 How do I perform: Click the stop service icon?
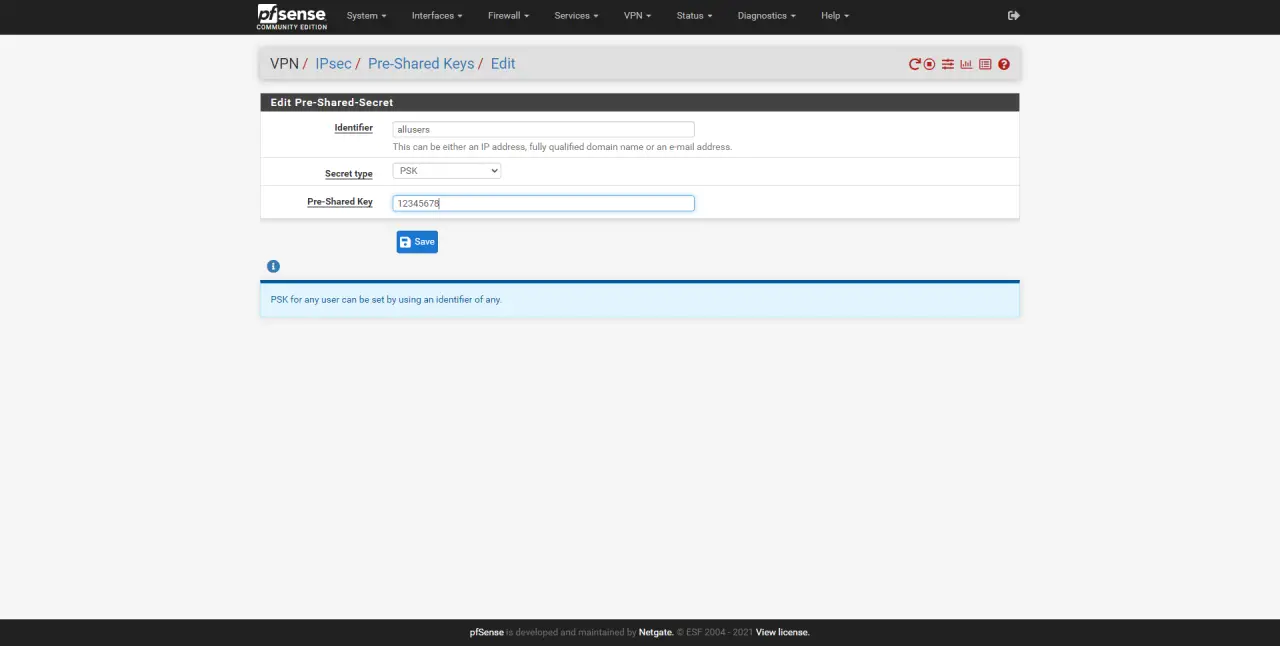pyautogui.click(x=929, y=64)
